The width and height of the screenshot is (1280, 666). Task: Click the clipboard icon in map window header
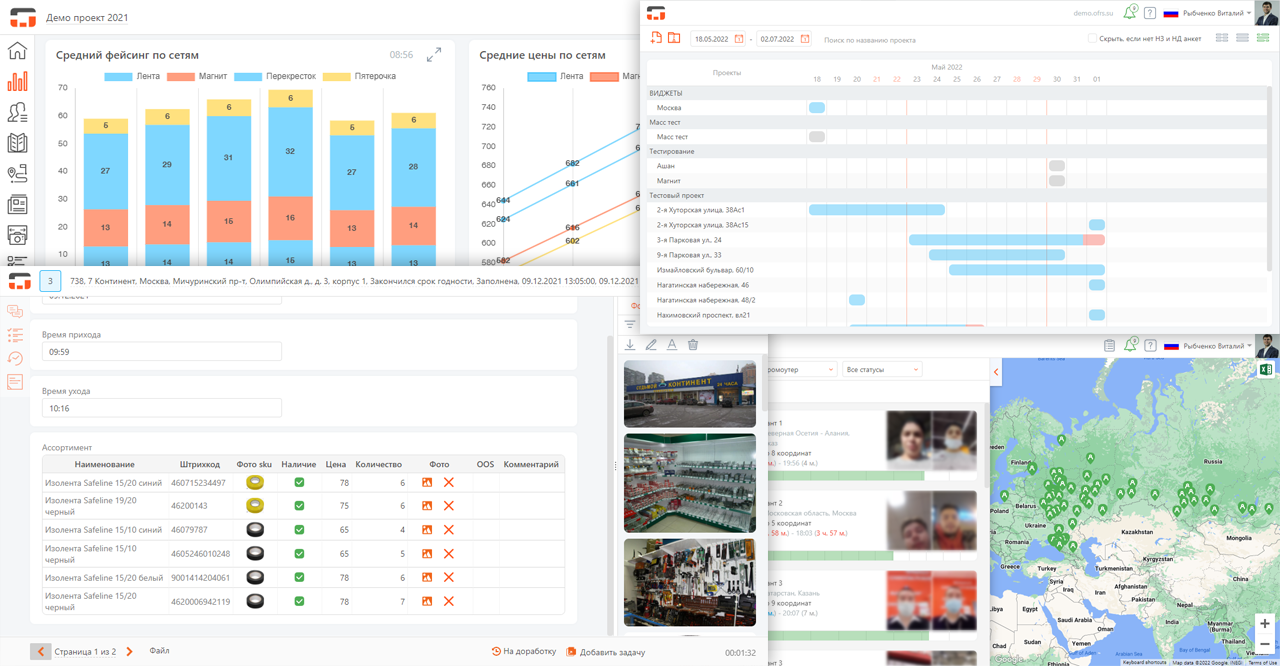coord(1109,346)
